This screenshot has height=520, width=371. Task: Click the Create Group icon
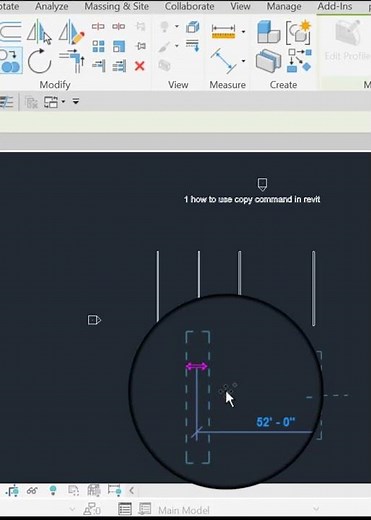[298, 32]
